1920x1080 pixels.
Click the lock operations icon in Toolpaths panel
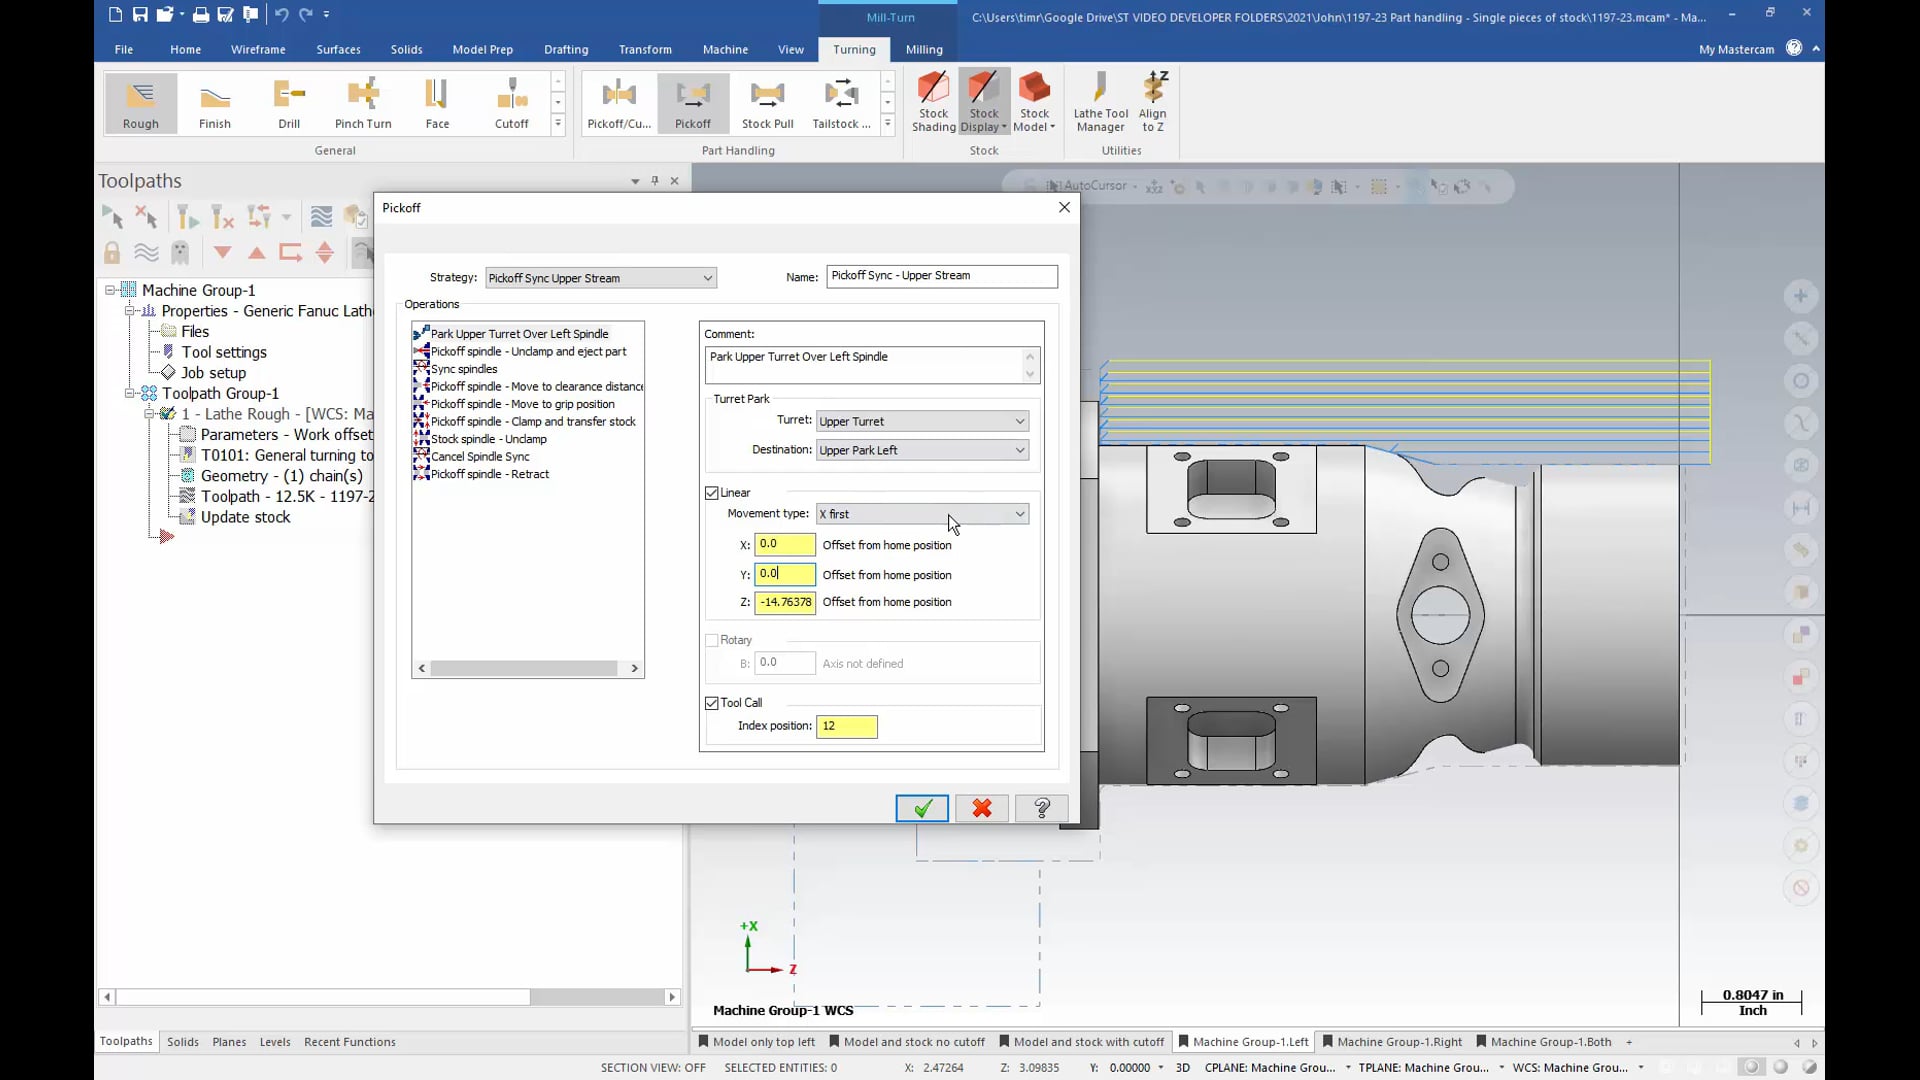coord(112,253)
